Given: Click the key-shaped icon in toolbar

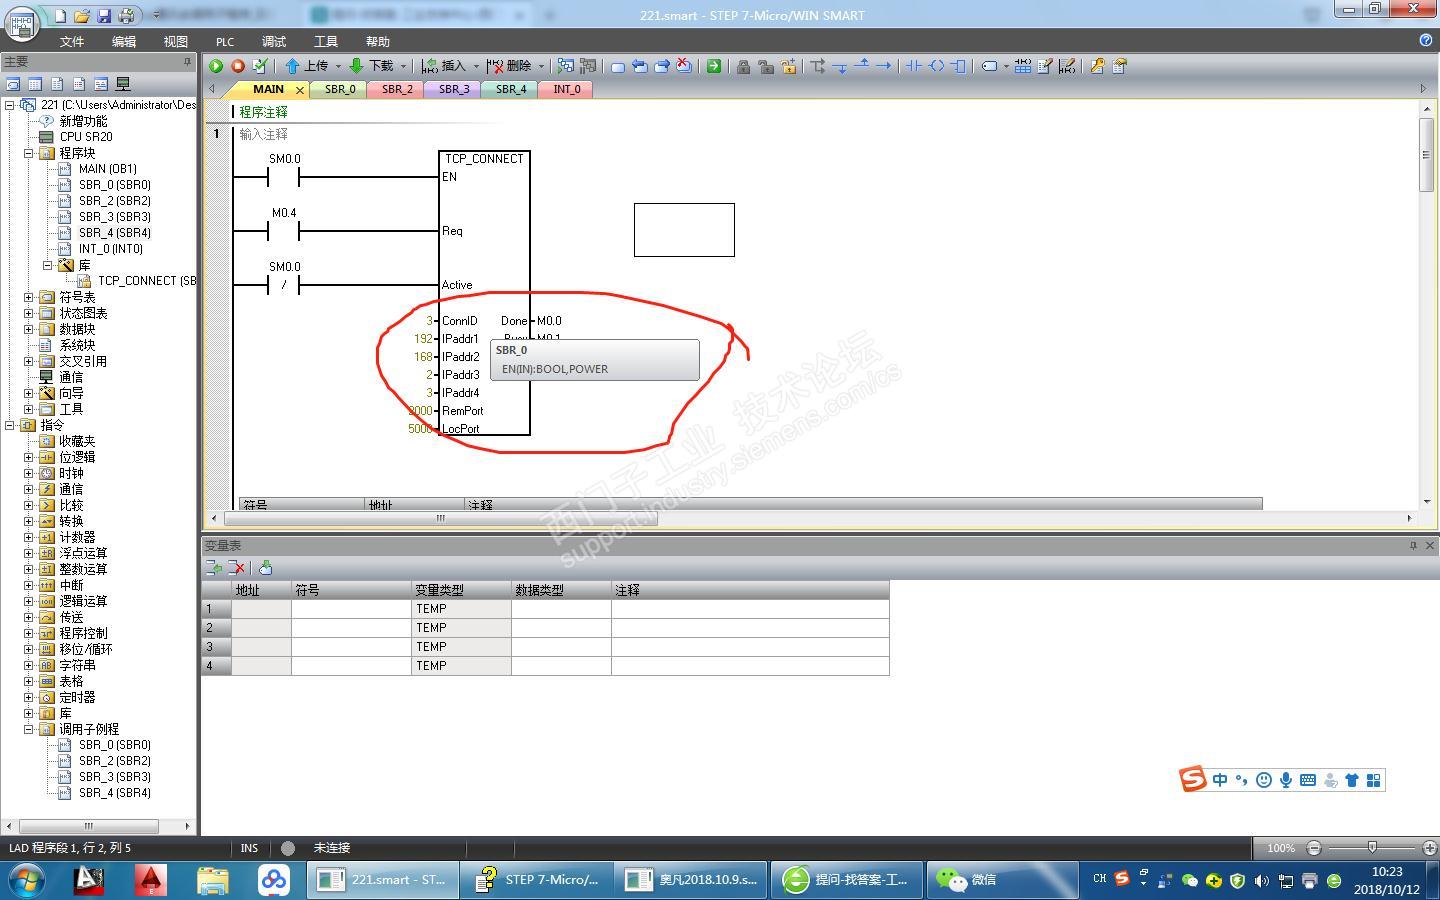Looking at the screenshot, I should 1097,66.
